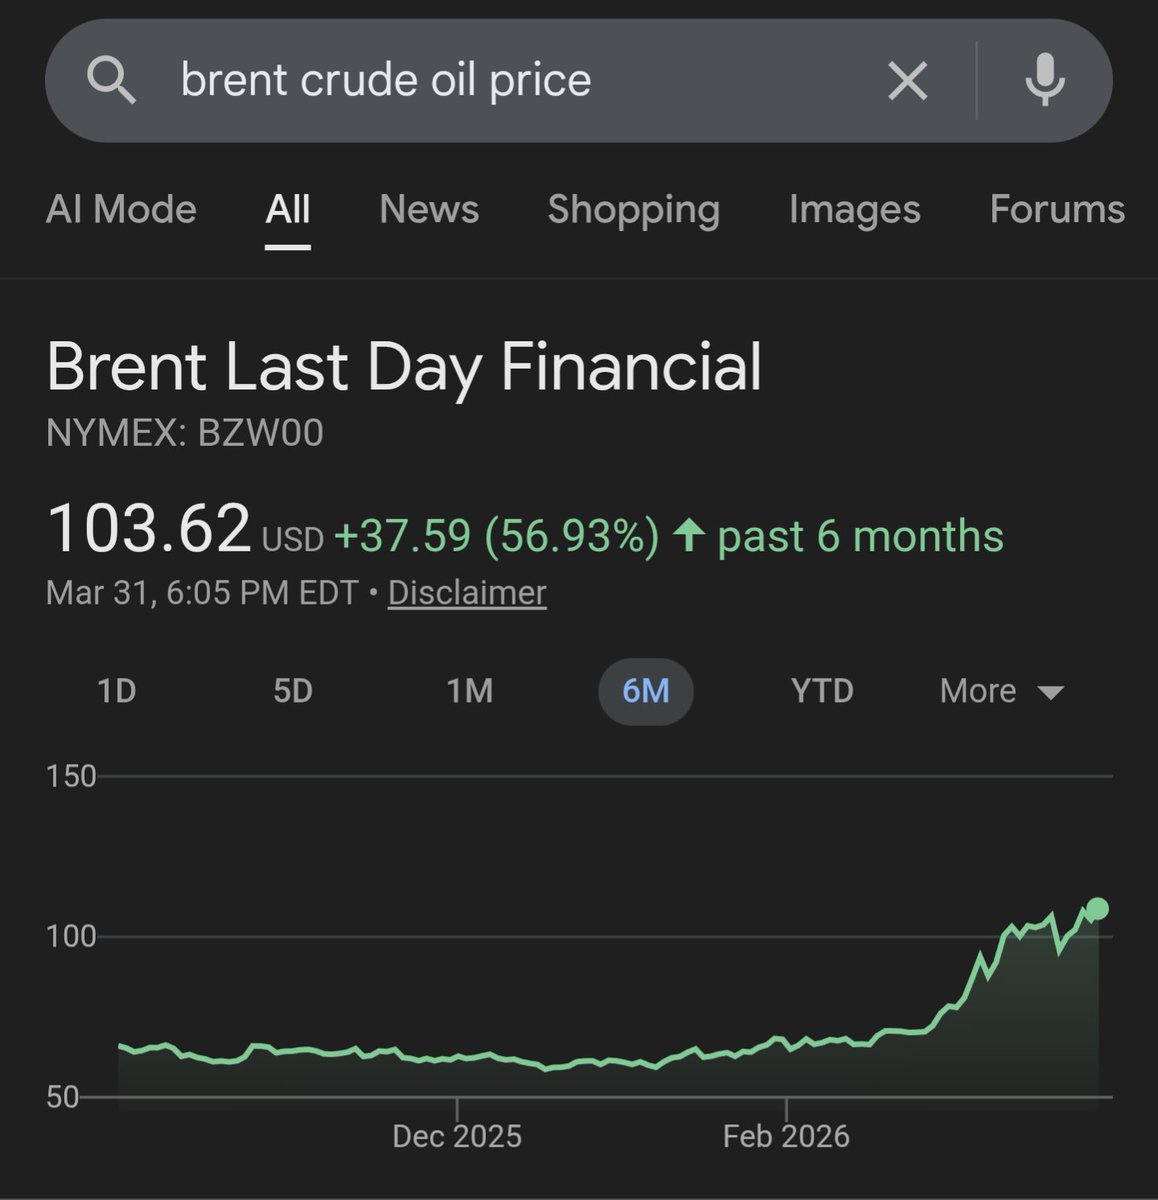
Task: Click the green up arrow indicator
Action: [688, 536]
